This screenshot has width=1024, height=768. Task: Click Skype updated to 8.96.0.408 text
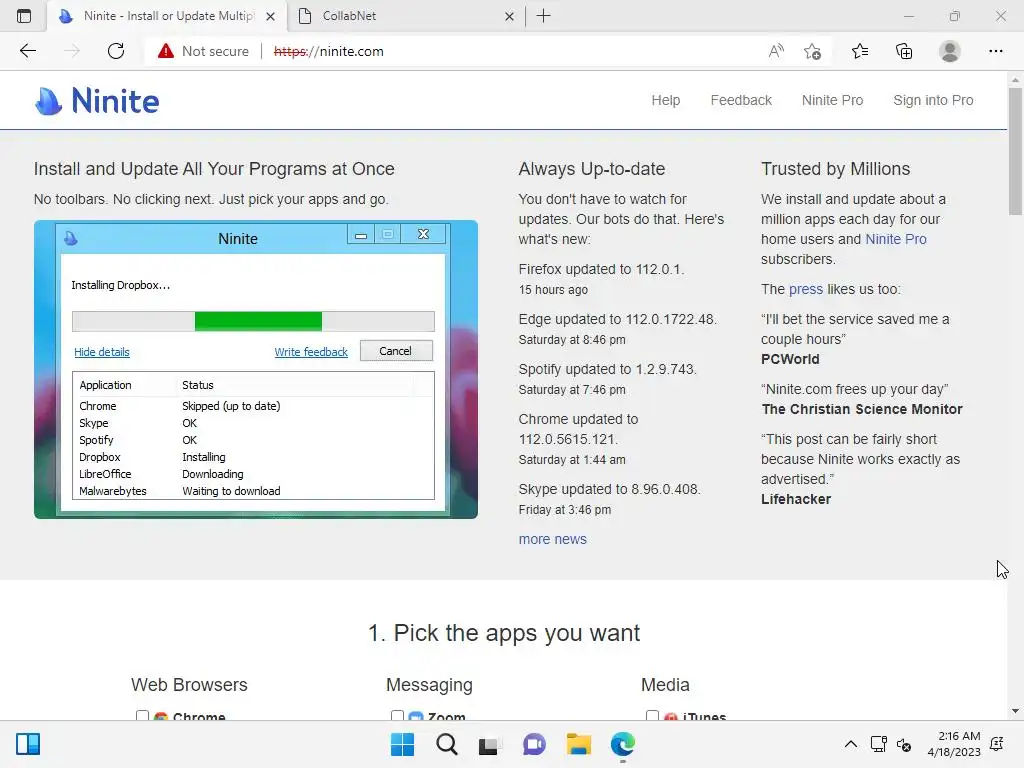[x=609, y=489]
